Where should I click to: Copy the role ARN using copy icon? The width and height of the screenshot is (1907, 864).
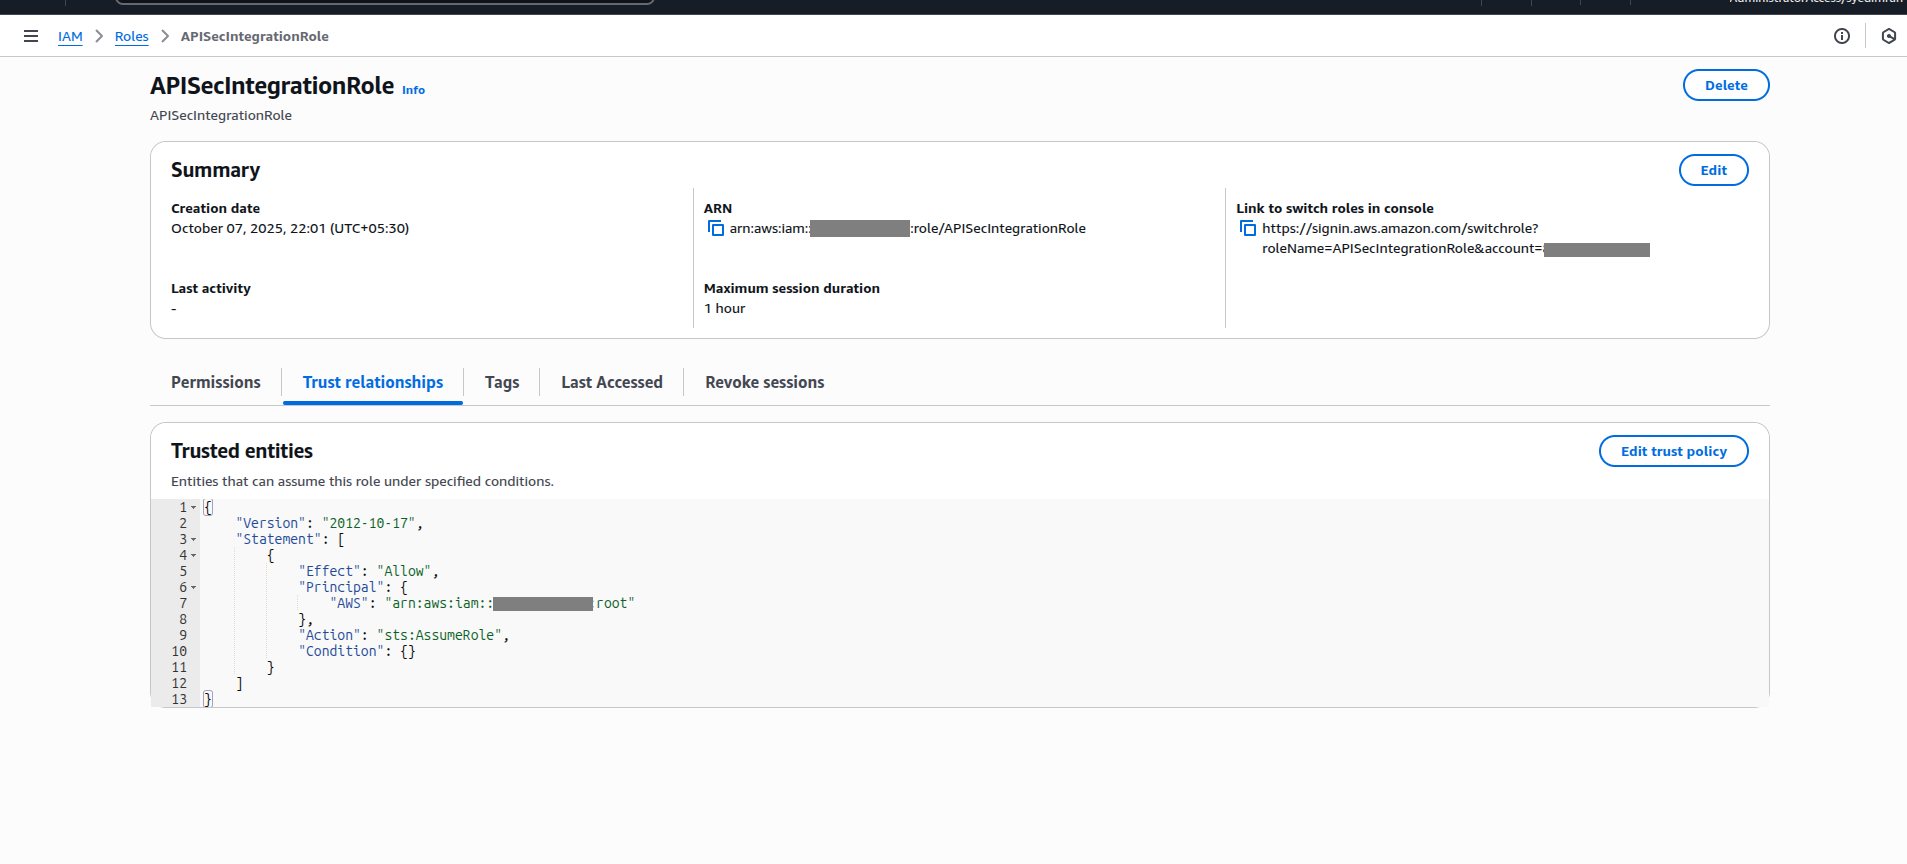(716, 229)
